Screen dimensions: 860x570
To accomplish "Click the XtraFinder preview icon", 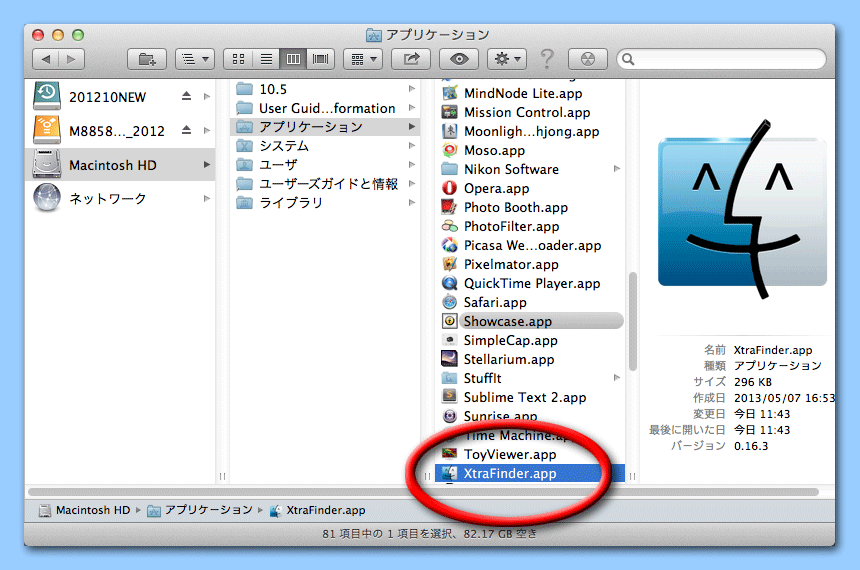I will 742,211.
